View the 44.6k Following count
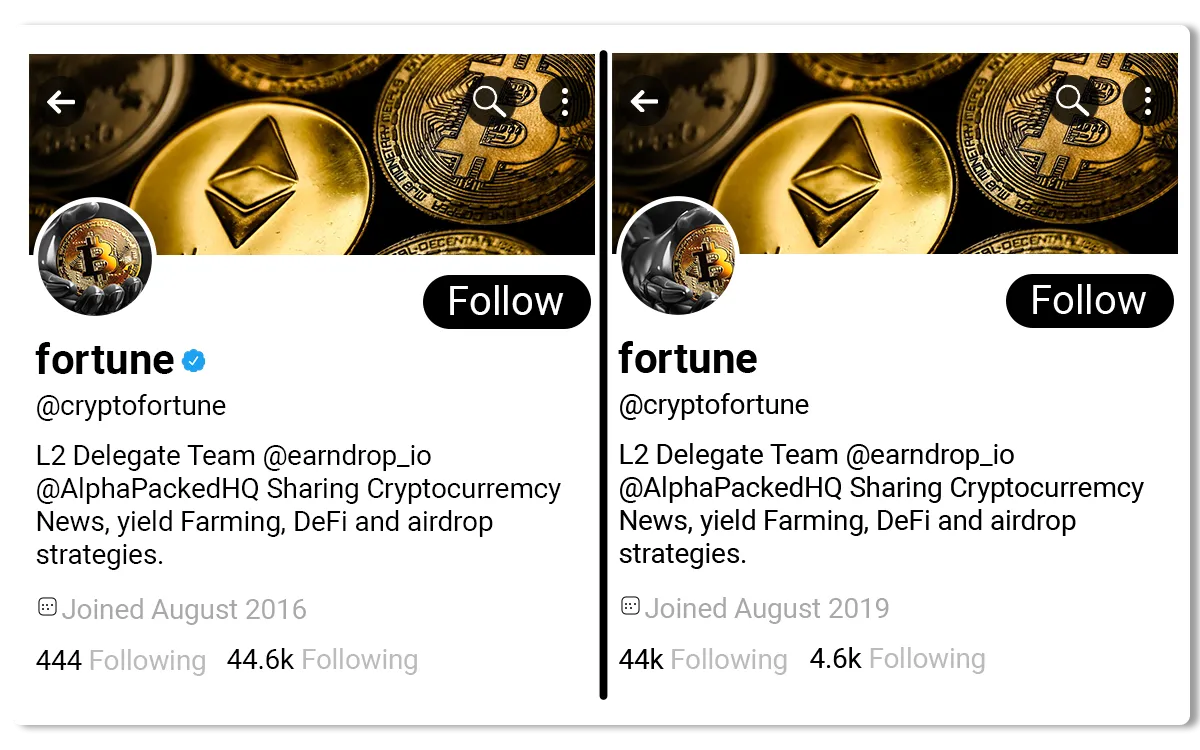This screenshot has width=1200, height=750. pos(322,659)
